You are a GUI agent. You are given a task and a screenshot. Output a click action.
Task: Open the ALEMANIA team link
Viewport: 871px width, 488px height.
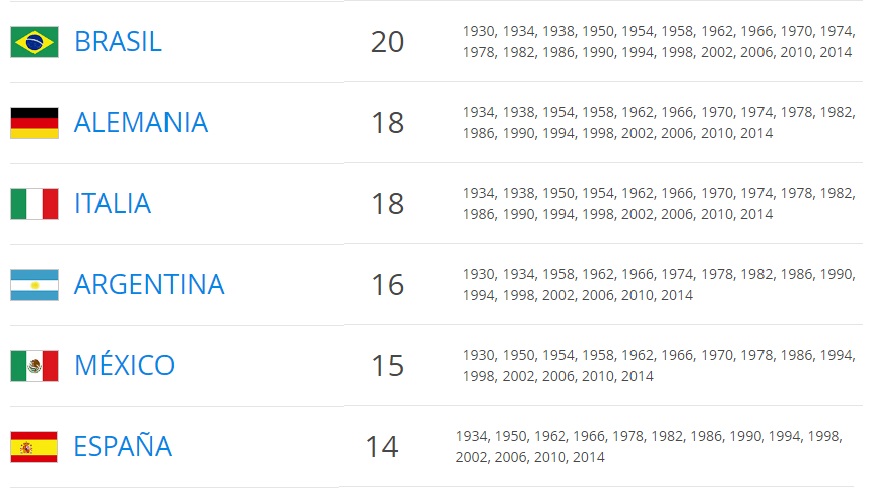coord(141,123)
